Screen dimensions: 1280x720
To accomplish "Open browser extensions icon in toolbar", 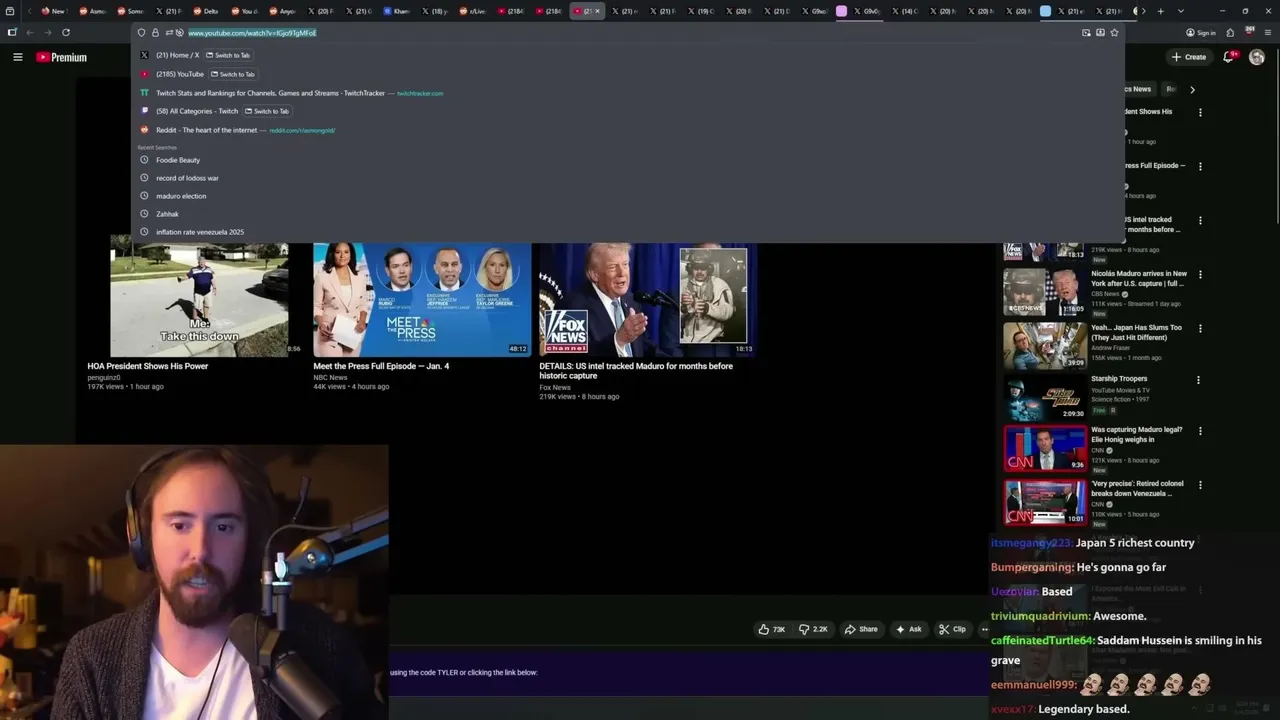I will (x=1229, y=32).
